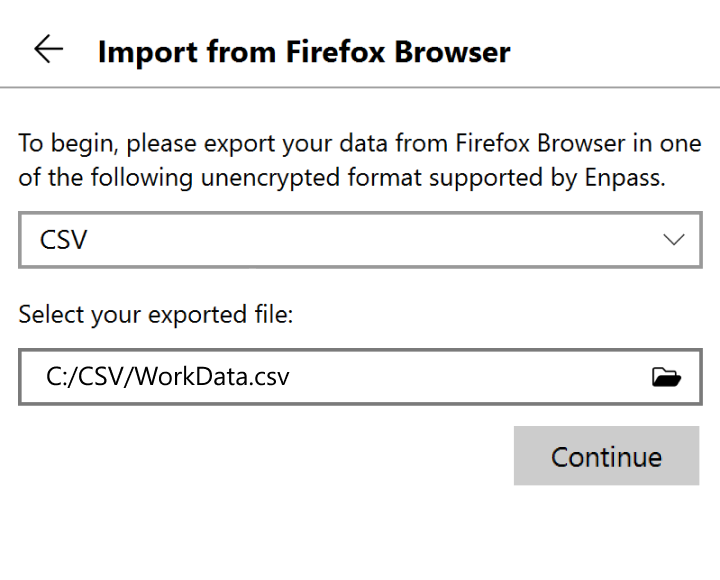This screenshot has height=580, width=720.
Task: Select the 'CSV' text in format dropdown
Action: (x=63, y=240)
